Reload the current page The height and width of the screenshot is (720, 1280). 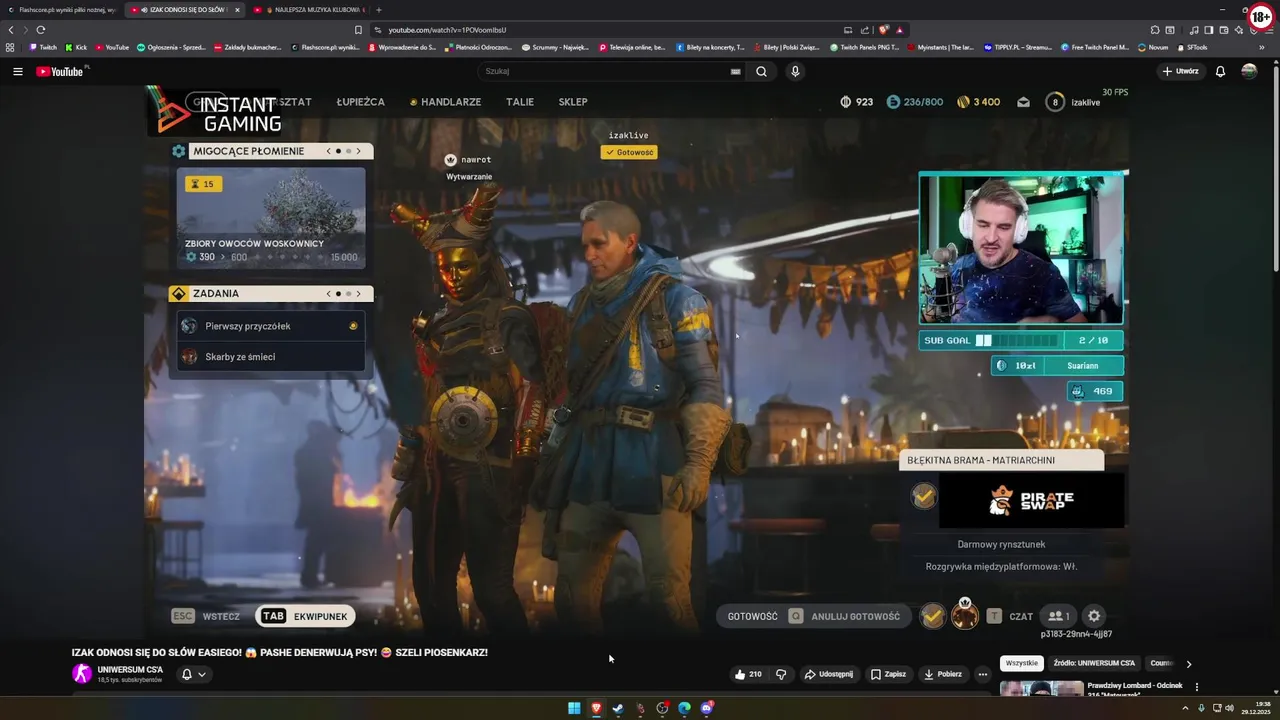pos(40,30)
